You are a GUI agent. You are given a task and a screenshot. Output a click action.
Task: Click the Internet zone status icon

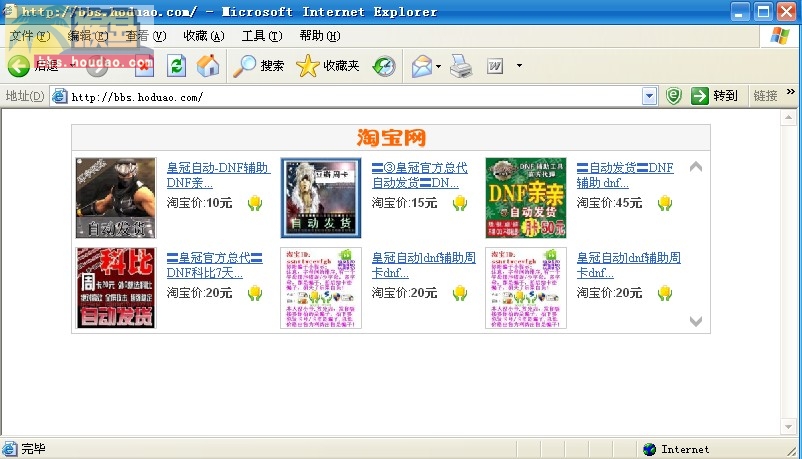pos(650,449)
